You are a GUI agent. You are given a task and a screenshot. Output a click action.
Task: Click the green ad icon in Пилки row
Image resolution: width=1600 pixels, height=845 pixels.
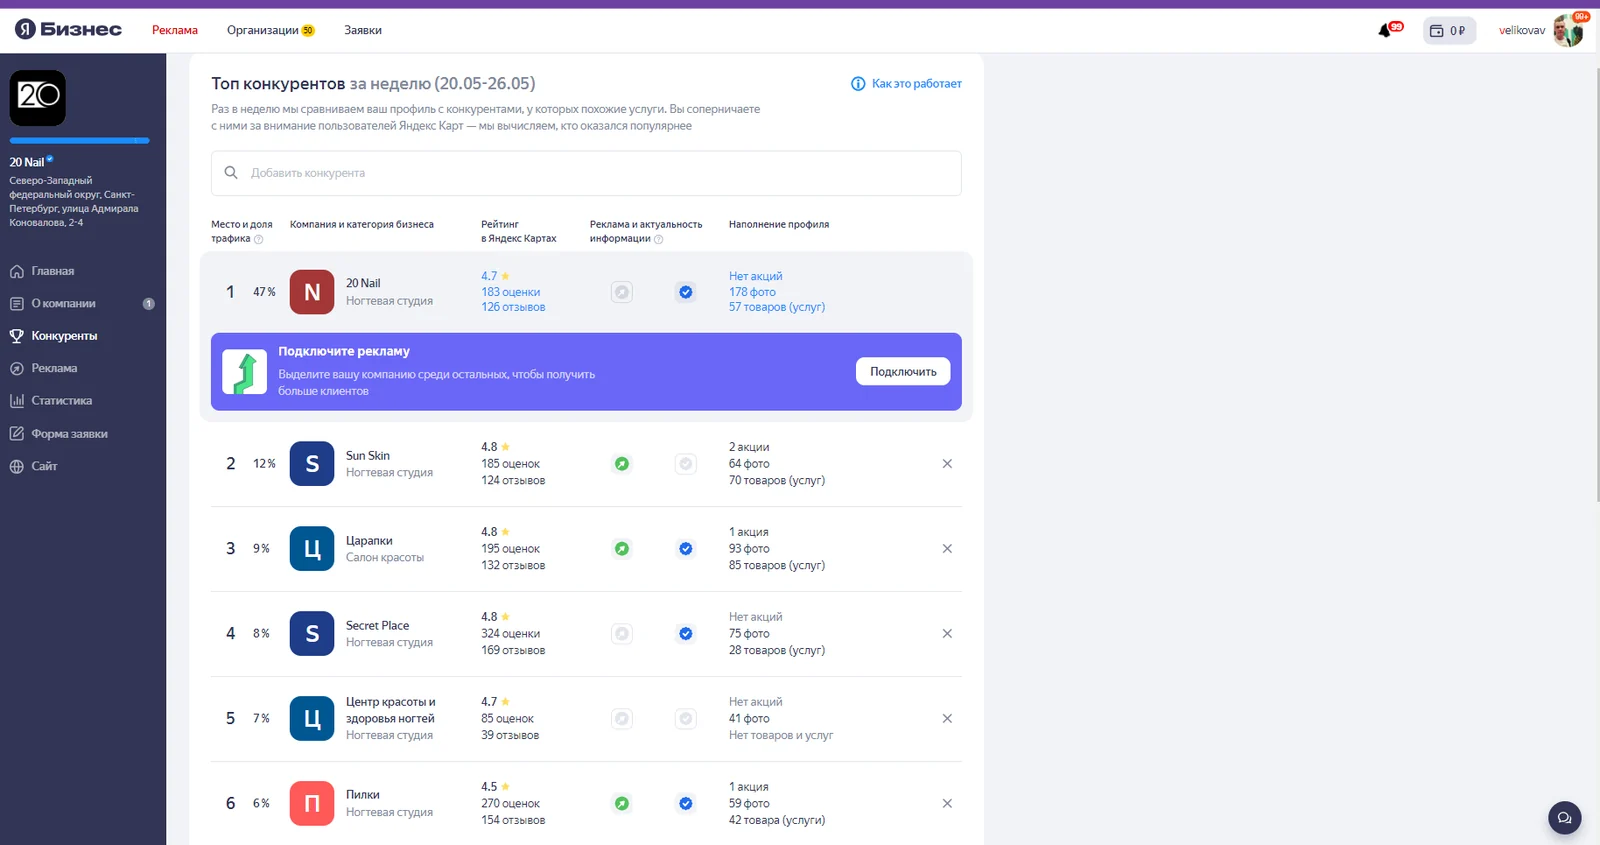coord(622,804)
